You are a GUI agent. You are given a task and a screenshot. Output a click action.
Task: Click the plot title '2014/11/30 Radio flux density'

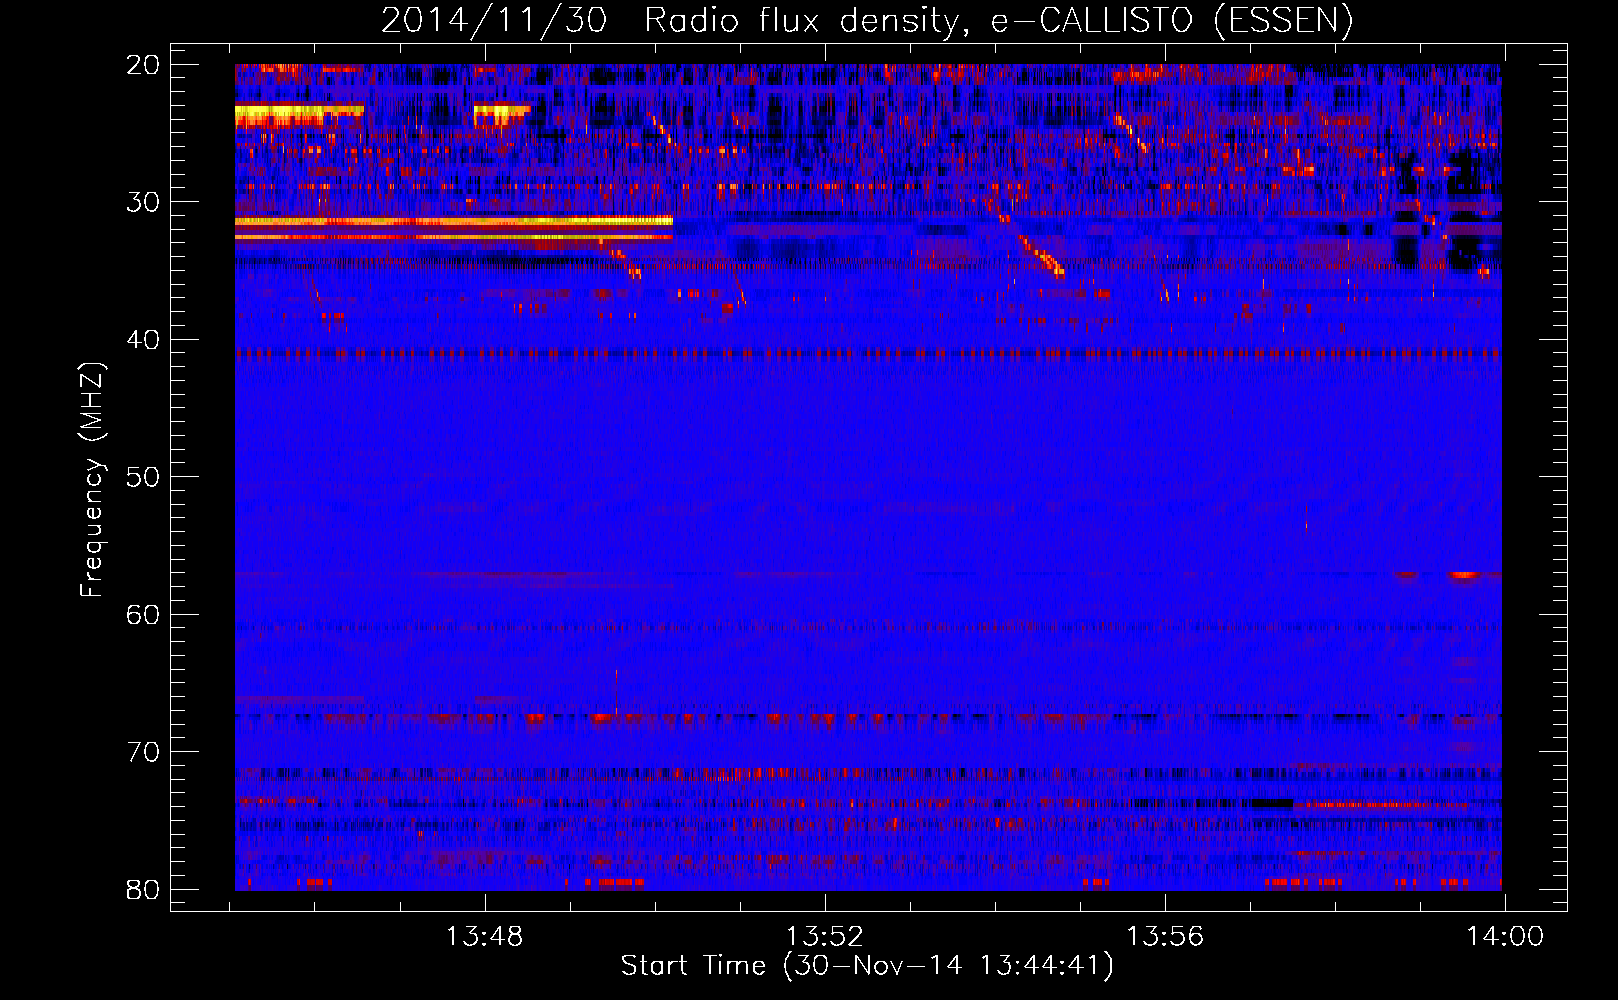click(866, 20)
